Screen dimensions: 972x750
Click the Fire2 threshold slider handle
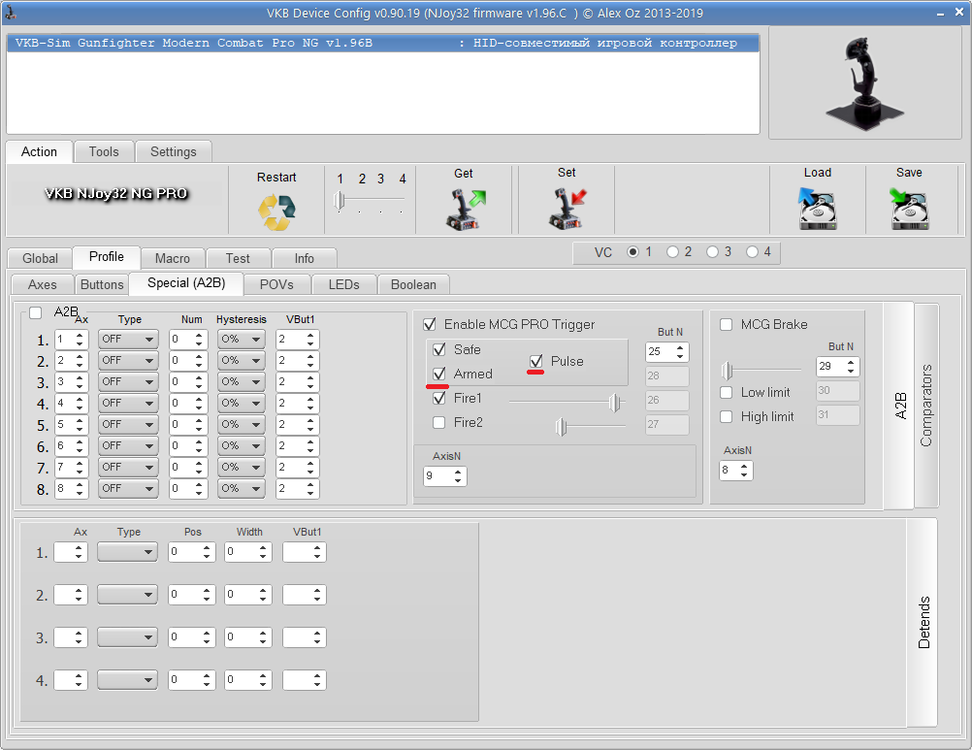coord(561,427)
